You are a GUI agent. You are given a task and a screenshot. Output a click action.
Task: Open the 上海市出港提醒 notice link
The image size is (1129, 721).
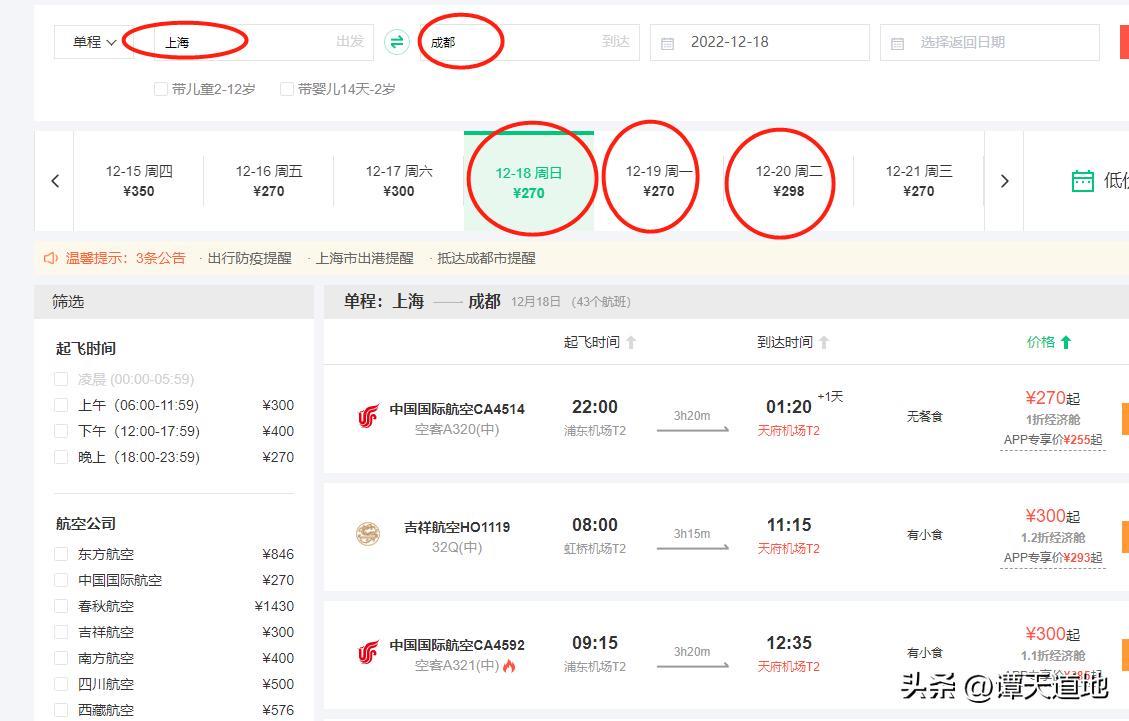pos(364,258)
